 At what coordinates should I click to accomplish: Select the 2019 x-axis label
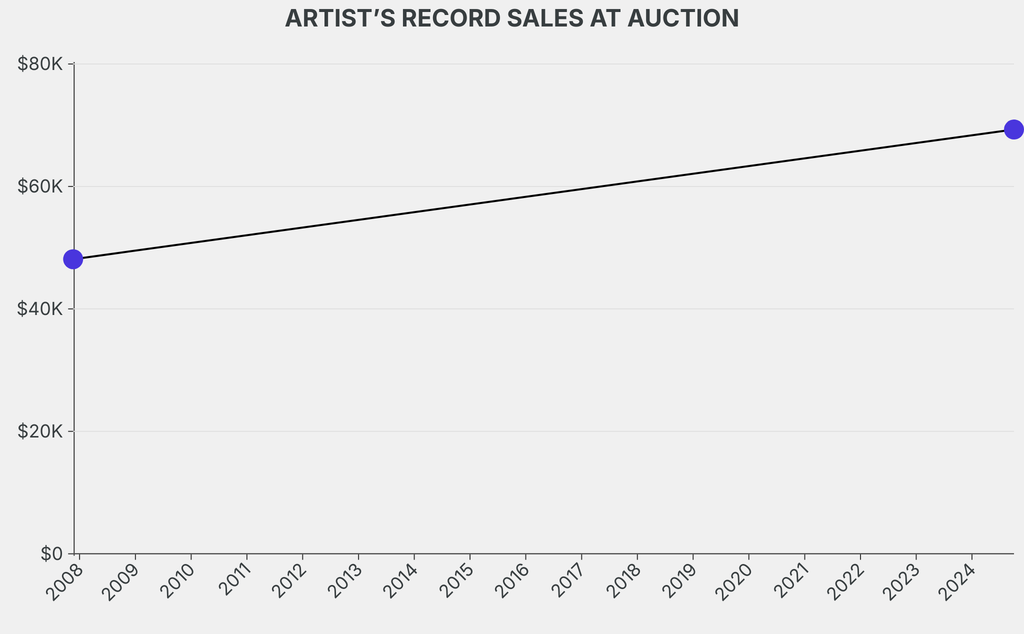(x=678, y=582)
